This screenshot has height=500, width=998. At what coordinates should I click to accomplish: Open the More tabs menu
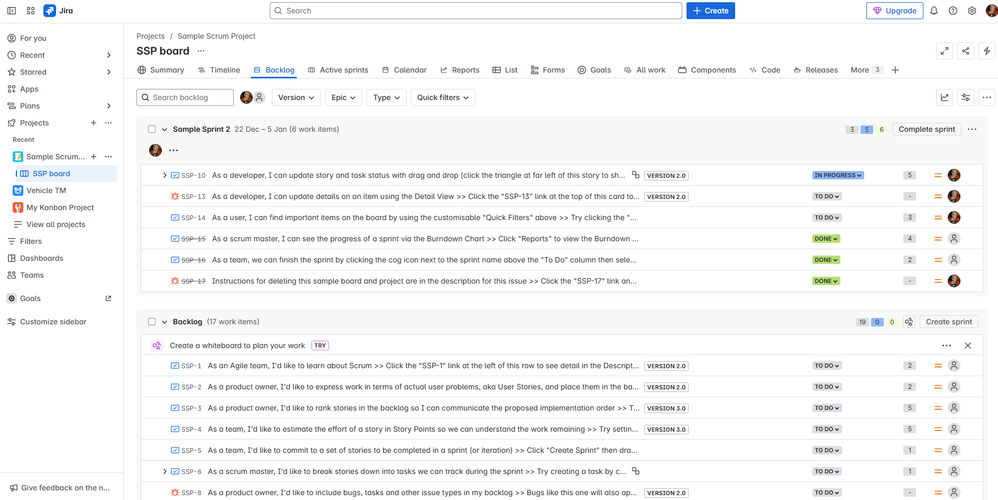click(866, 70)
